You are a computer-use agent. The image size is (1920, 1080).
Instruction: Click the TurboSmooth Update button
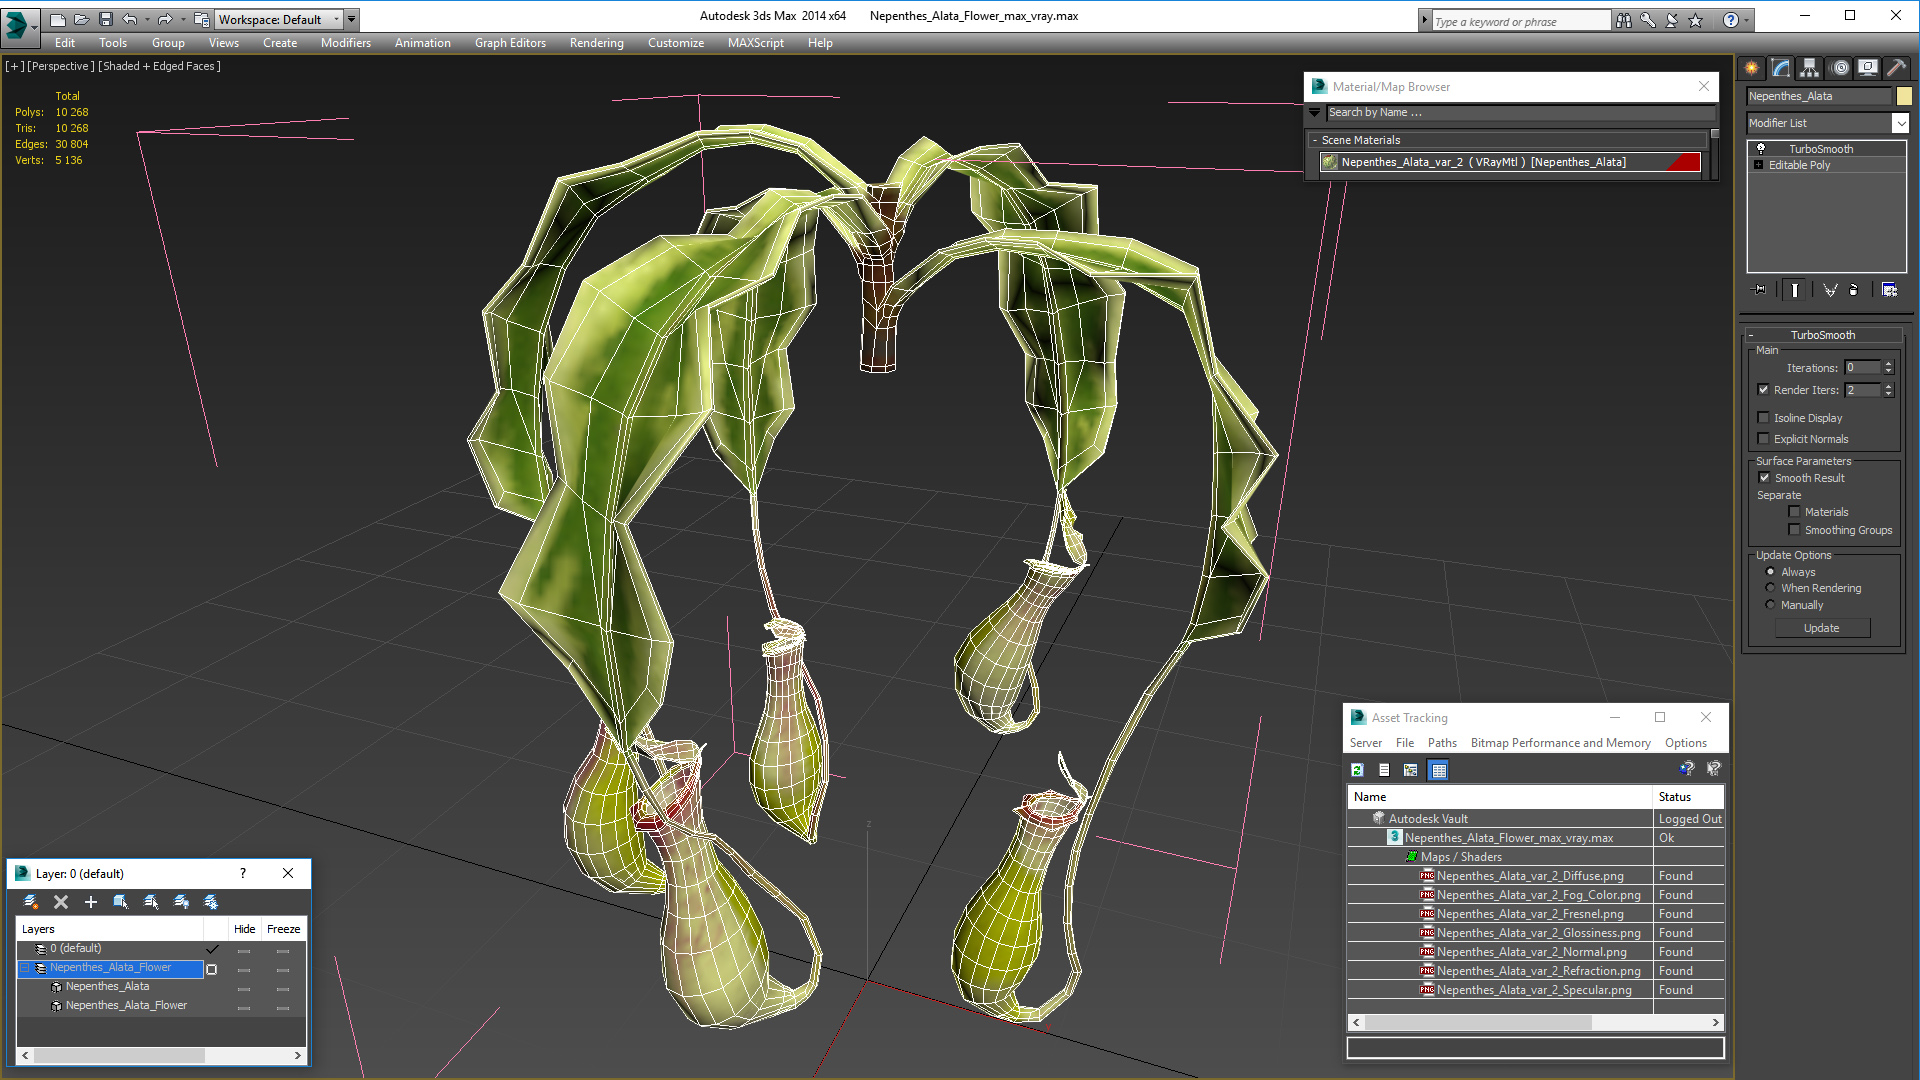[x=1821, y=628]
